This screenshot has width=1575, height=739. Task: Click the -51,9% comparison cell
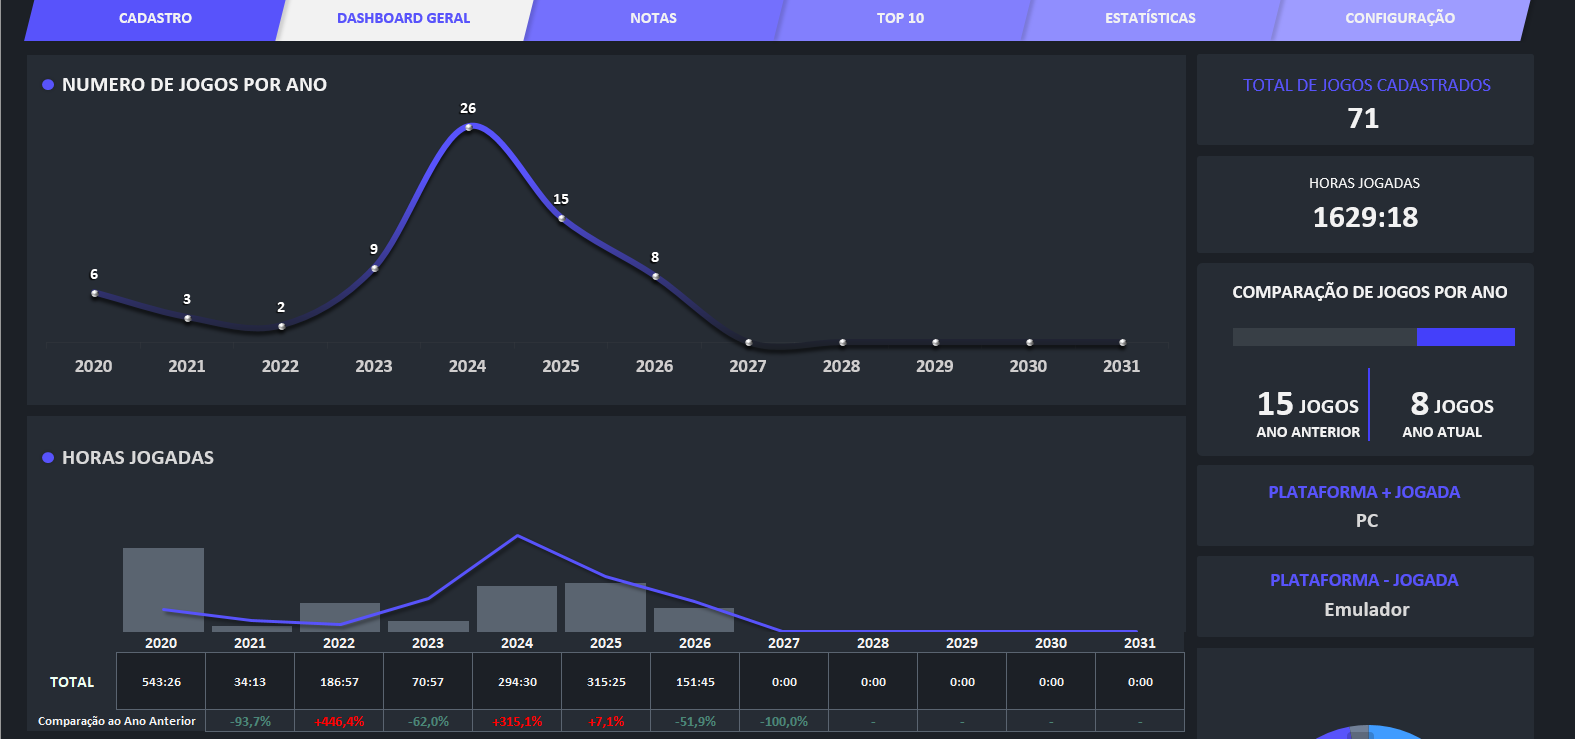(695, 721)
